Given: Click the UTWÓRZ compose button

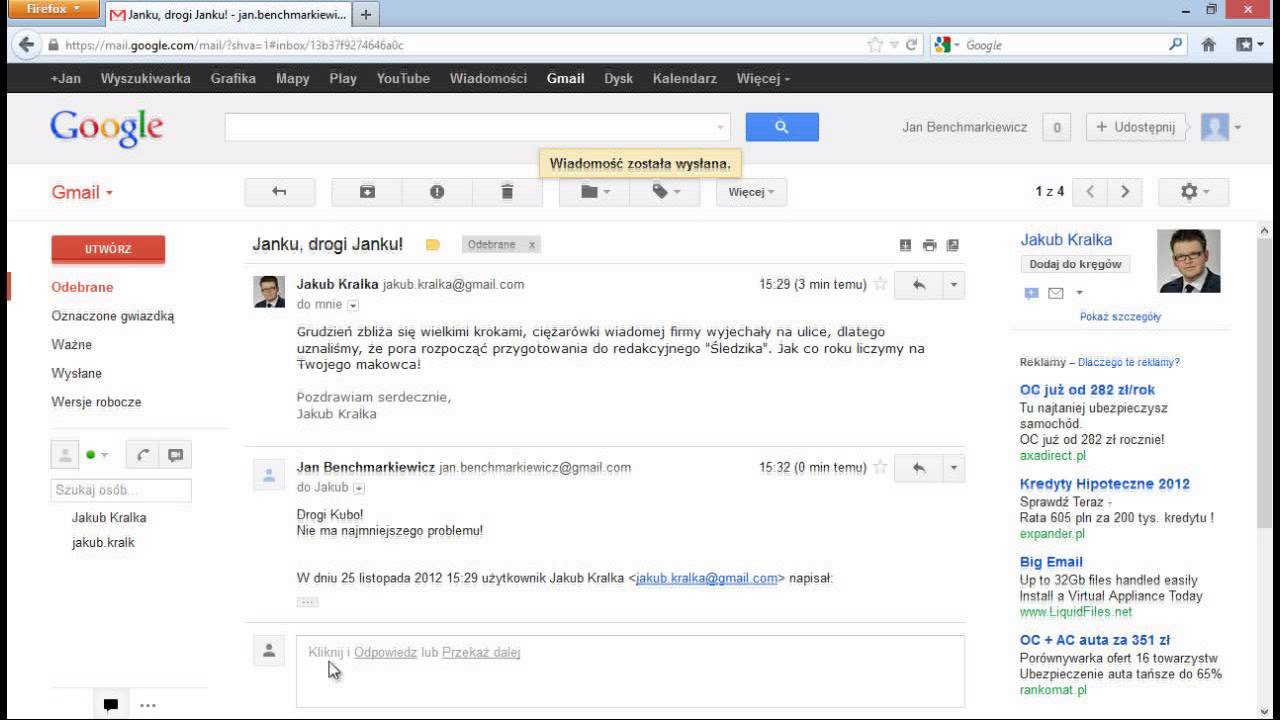Looking at the screenshot, I should point(108,249).
